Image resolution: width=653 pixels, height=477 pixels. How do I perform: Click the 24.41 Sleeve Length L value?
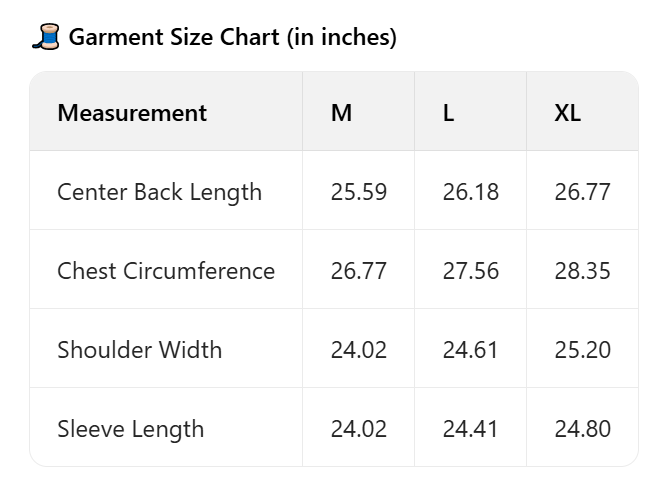470,429
